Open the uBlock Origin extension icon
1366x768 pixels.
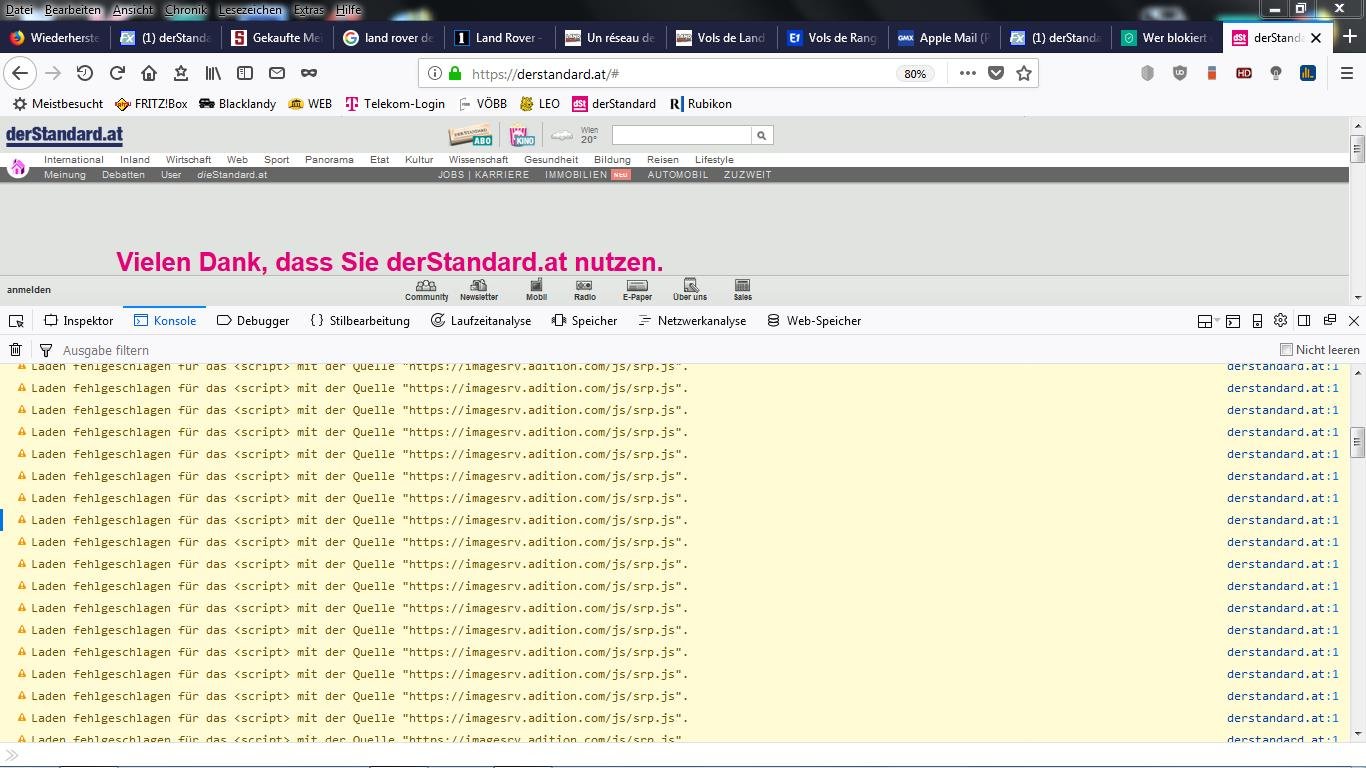pos(1180,73)
